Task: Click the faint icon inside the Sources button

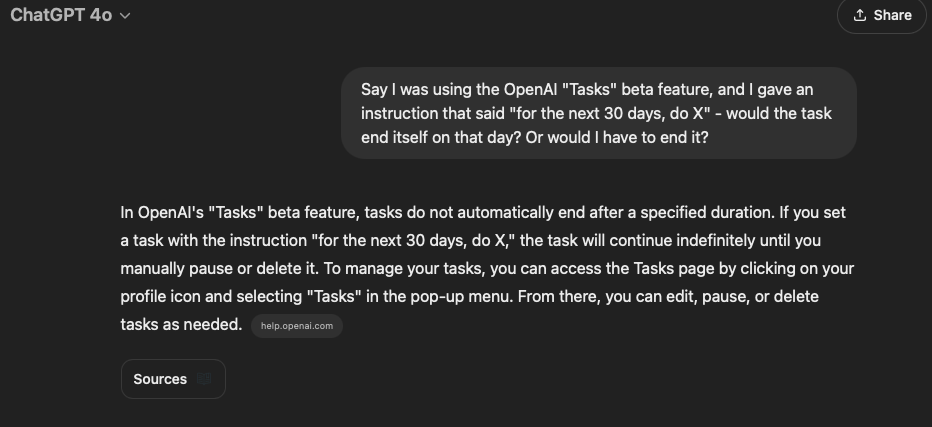Action: 204,379
